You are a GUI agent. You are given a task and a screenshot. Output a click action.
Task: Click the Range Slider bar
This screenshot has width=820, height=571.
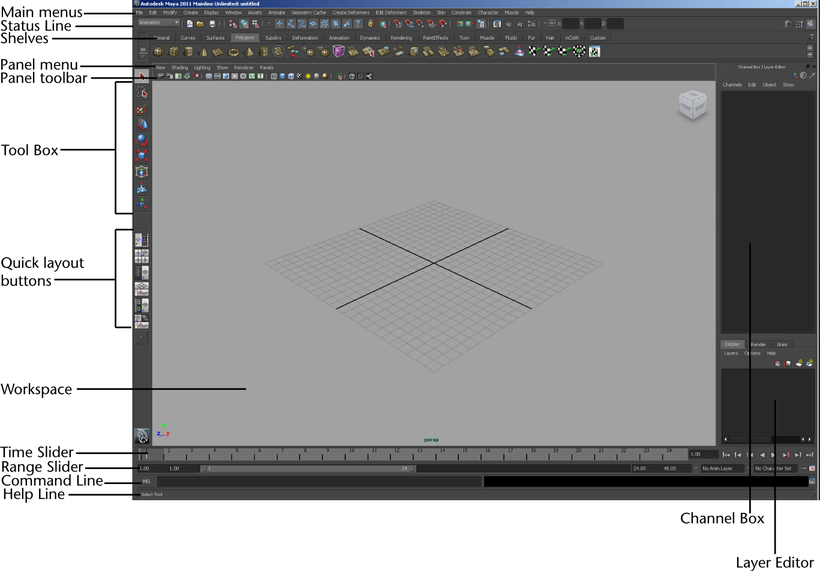309,469
